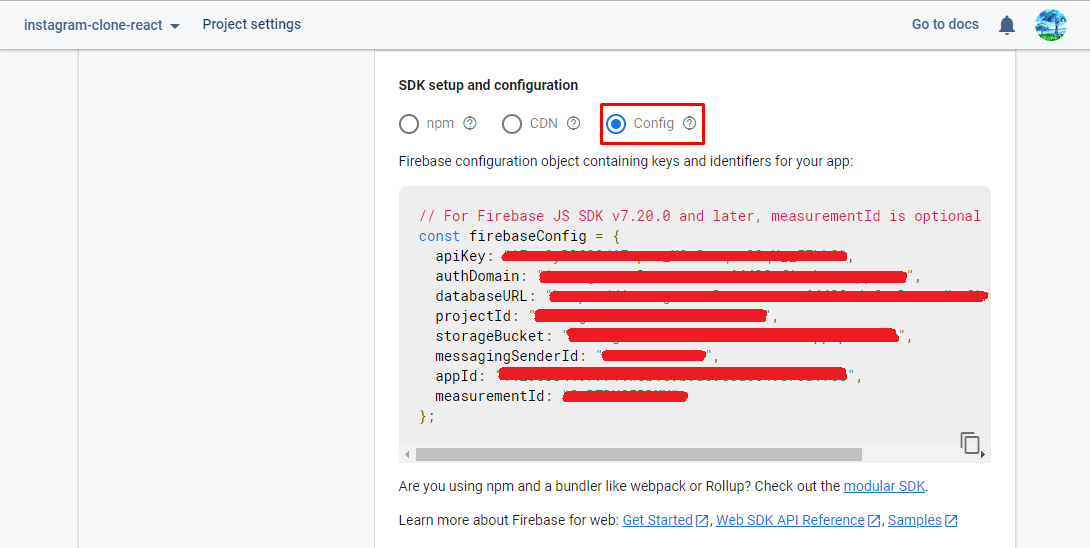The width and height of the screenshot is (1090, 548).
Task: Open the user account avatar
Action: 1050,25
